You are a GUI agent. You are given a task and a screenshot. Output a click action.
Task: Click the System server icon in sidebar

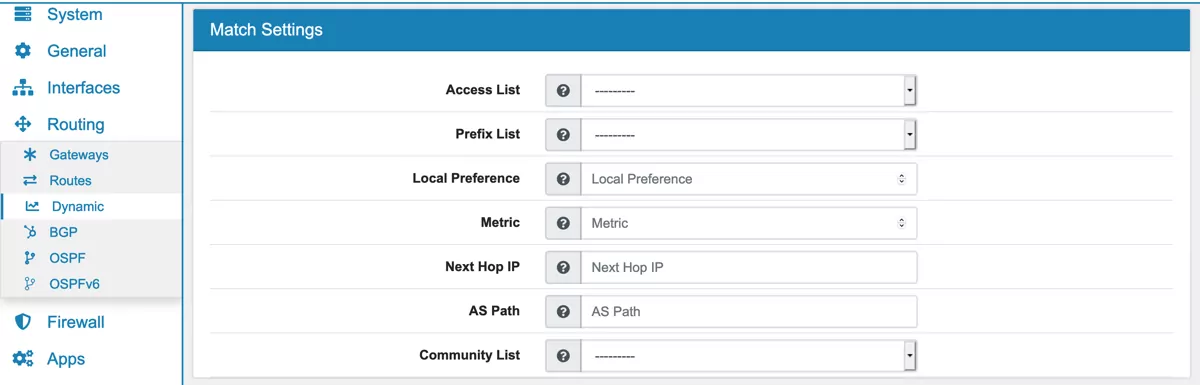[22, 14]
